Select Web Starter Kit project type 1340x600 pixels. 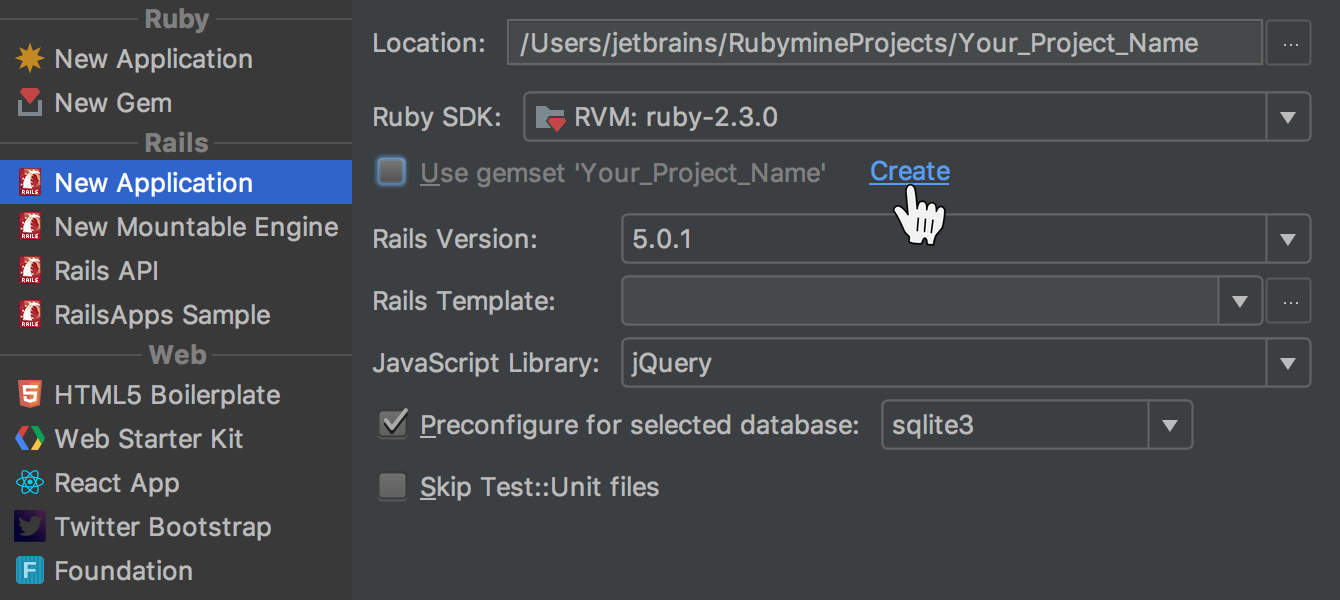176,439
